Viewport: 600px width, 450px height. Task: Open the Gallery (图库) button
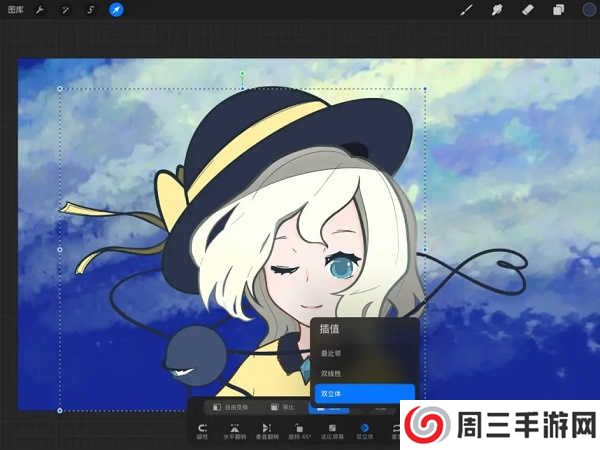click(16, 10)
